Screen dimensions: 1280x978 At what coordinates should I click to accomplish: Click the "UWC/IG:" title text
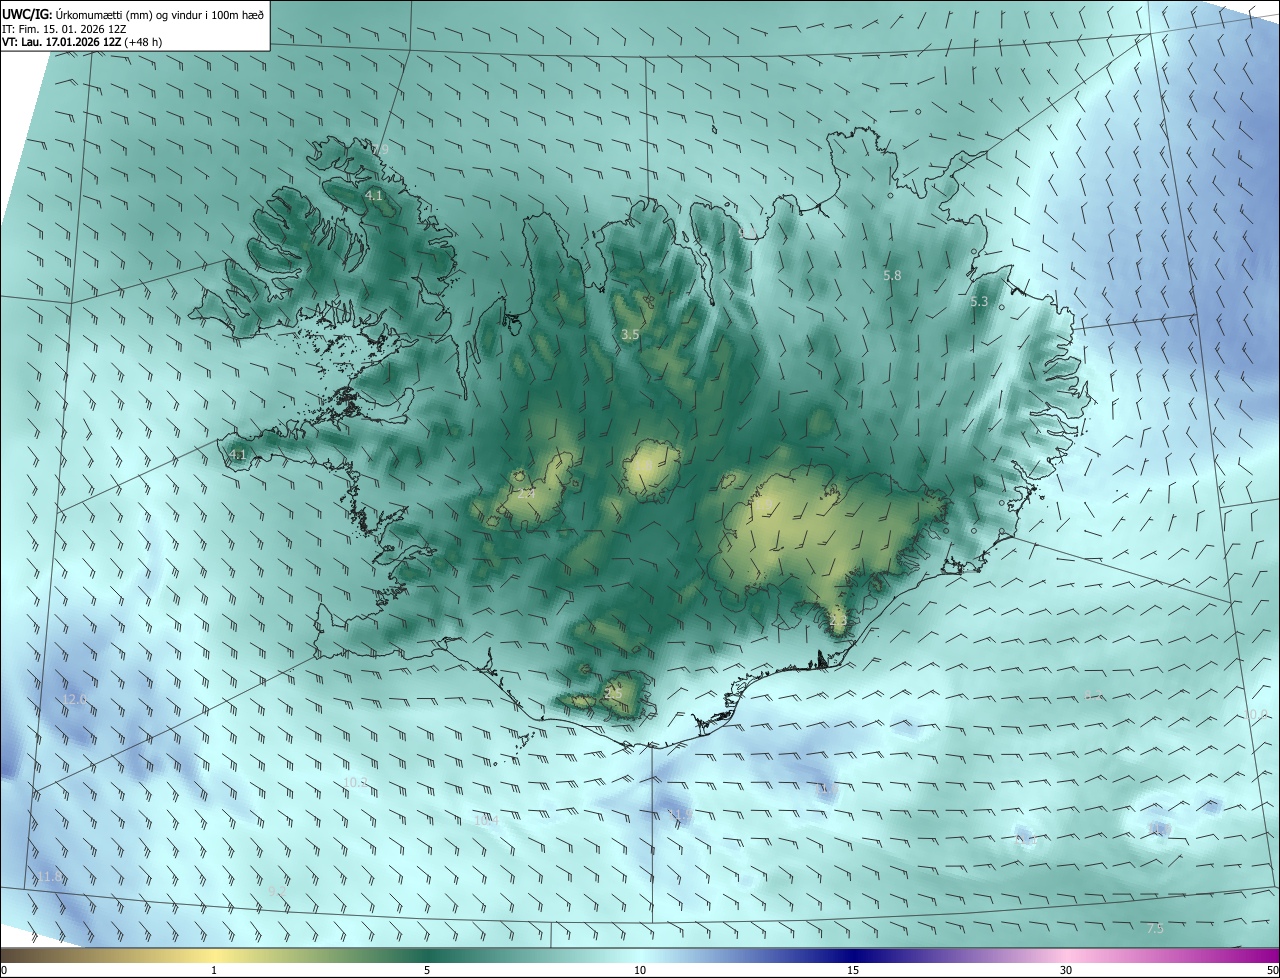coord(27,13)
